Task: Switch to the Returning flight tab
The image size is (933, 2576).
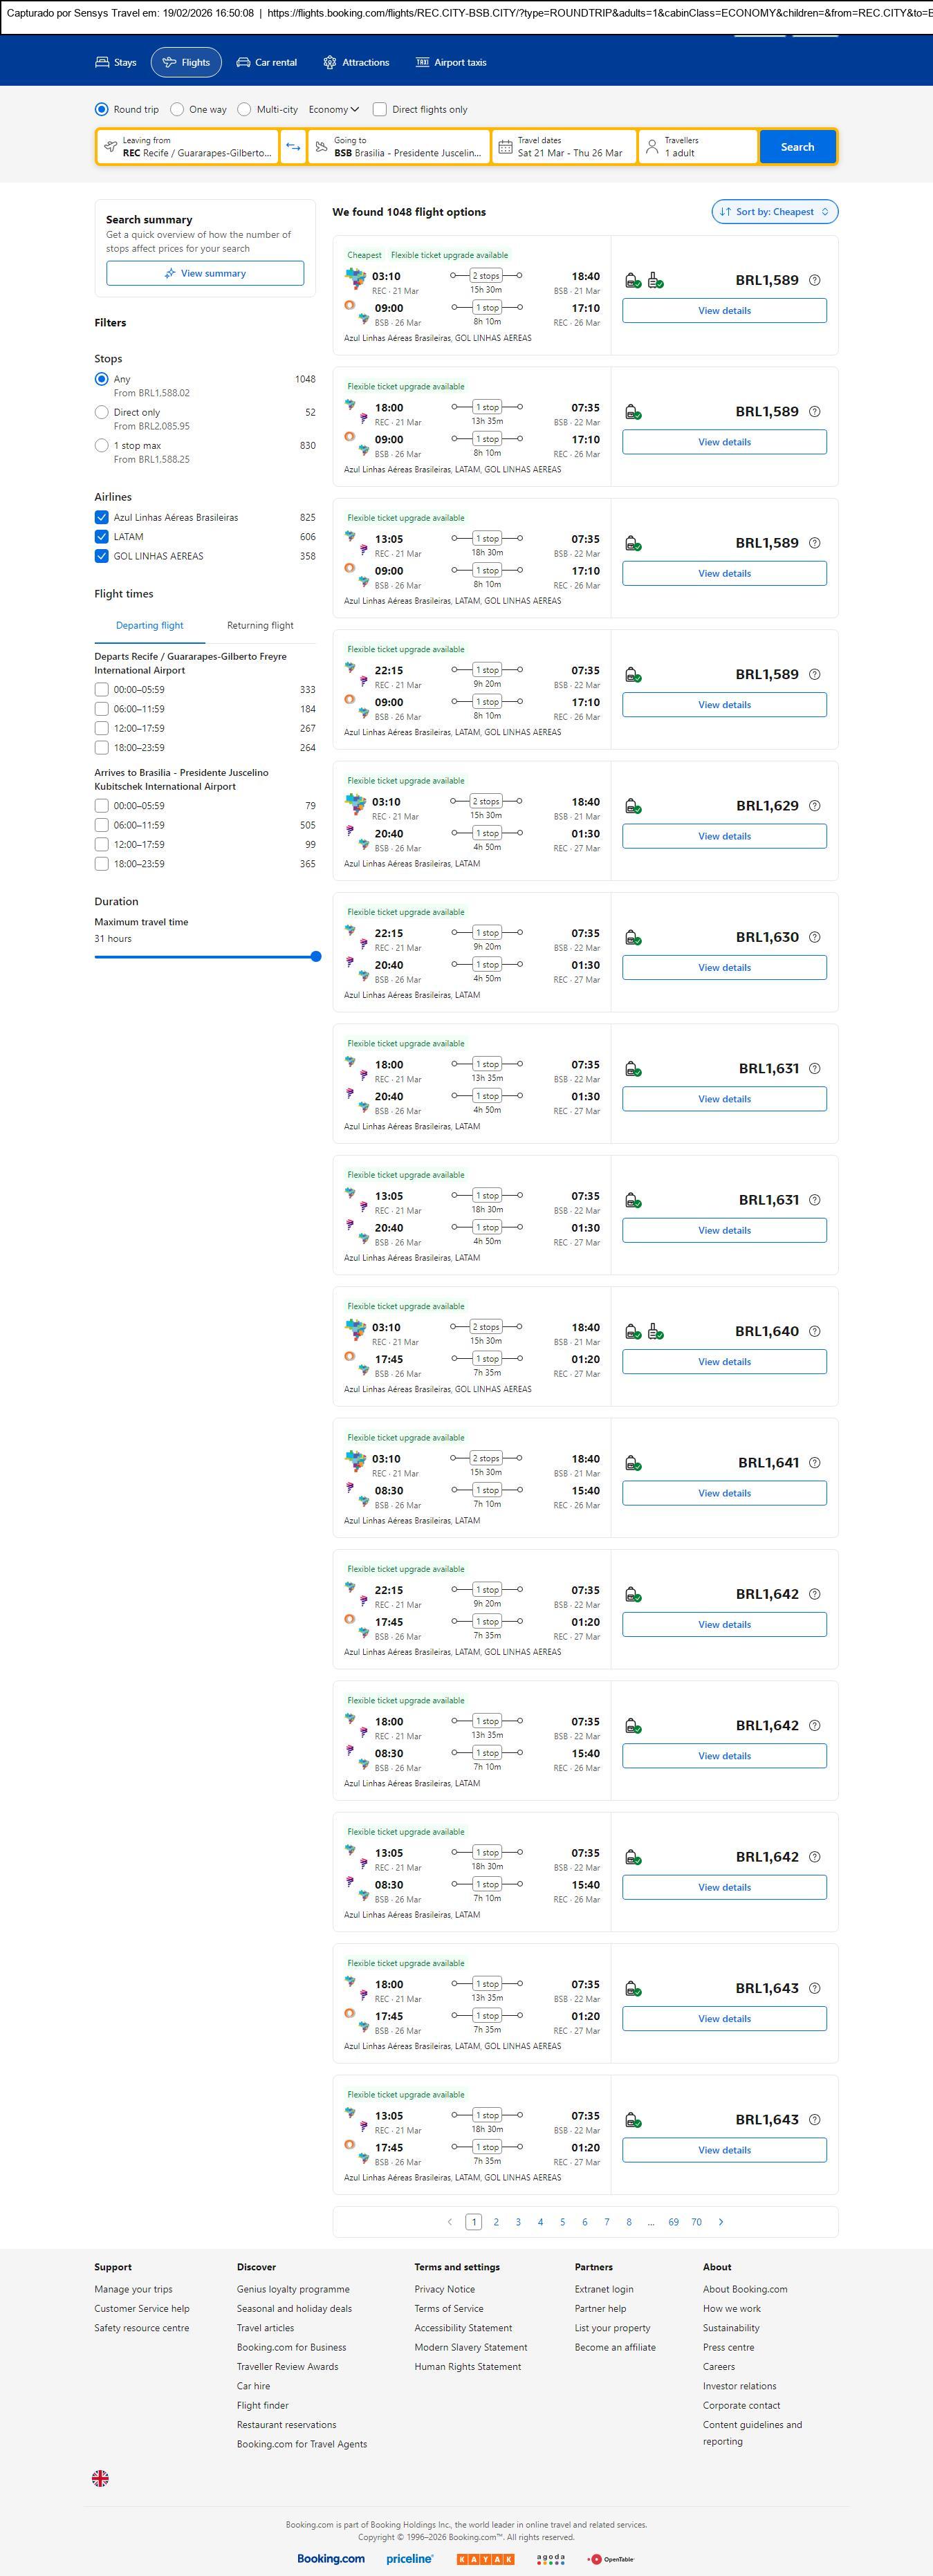Action: [x=260, y=626]
